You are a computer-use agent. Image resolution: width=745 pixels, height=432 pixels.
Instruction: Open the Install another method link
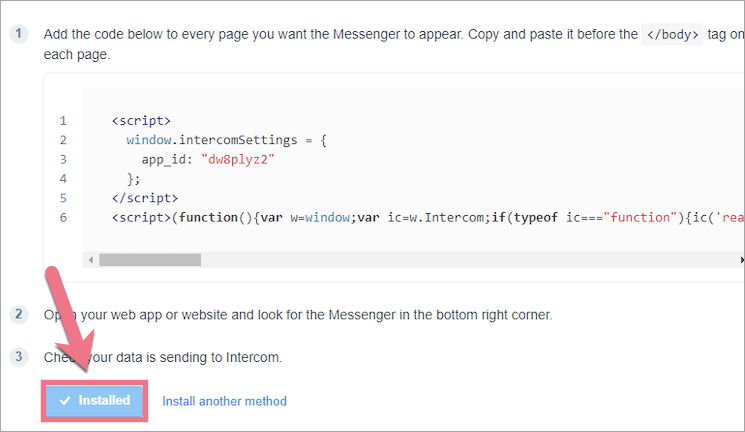[x=224, y=401]
